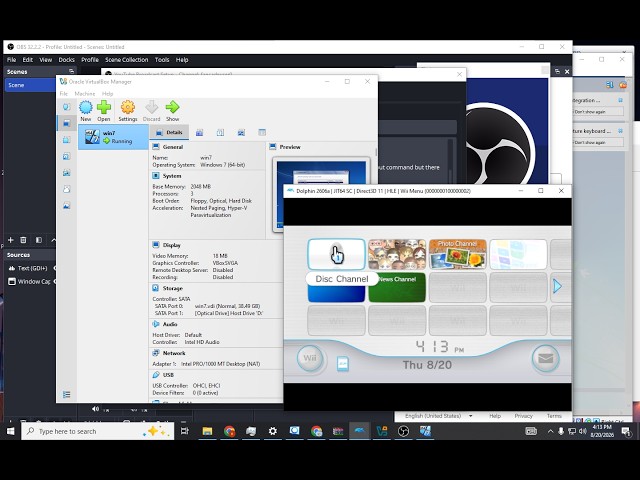Click the General section header in VirtualBox

coord(173,147)
